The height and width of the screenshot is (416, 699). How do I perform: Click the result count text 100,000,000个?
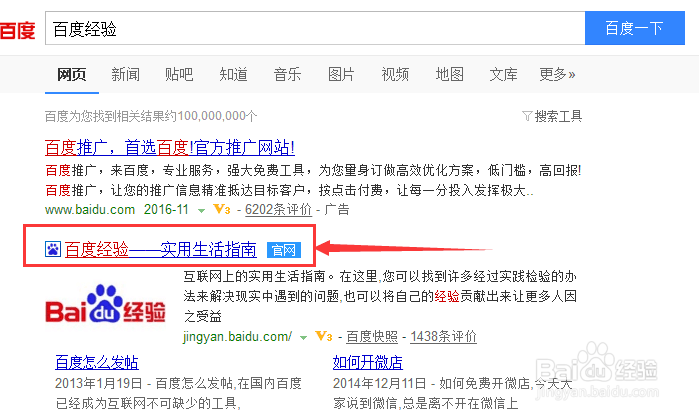217,116
